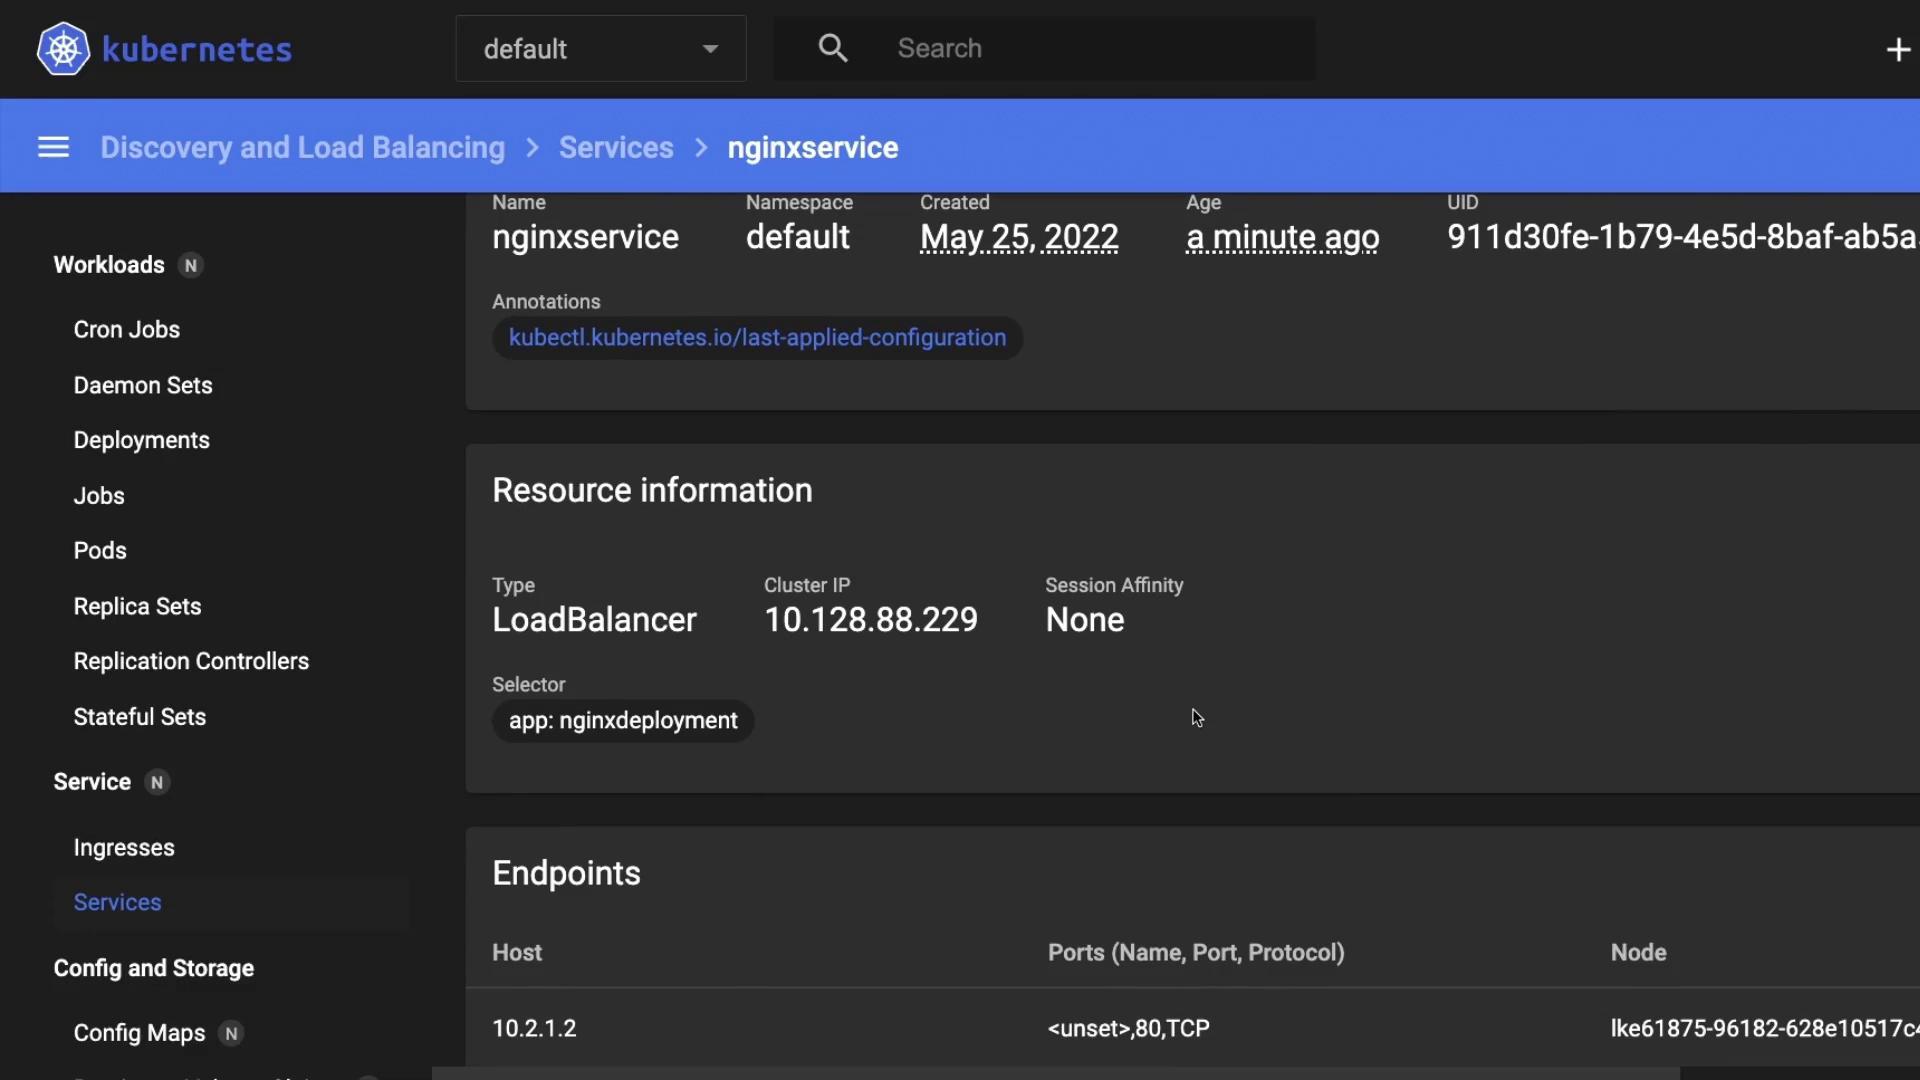Click the namespace dropdown arrow
Image resolution: width=1920 pixels, height=1080 pixels.
click(x=710, y=49)
